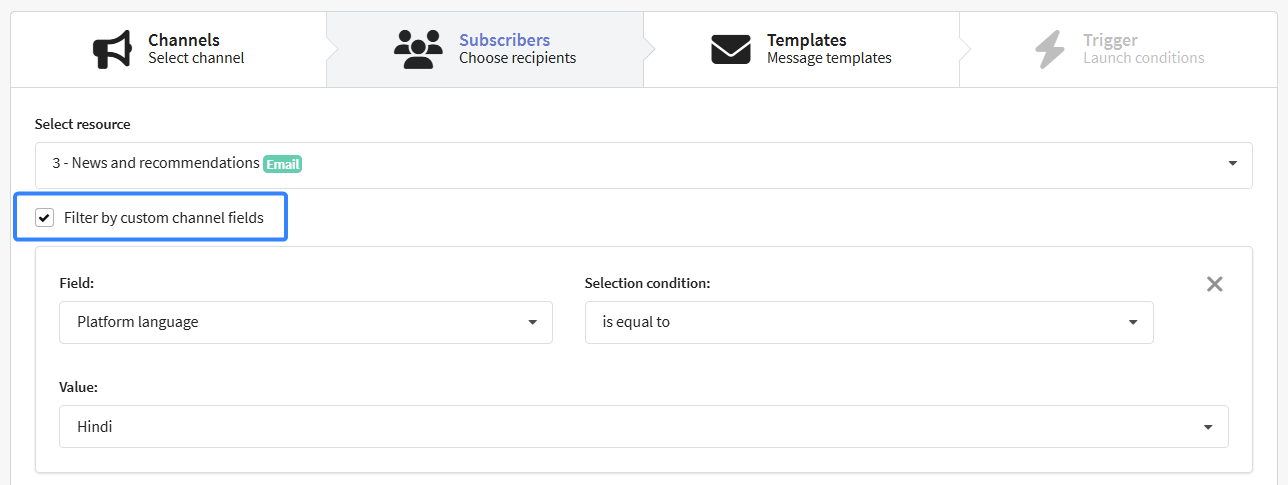Click the Value dropdown arrow
The width and height of the screenshot is (1288, 485).
[1208, 427]
